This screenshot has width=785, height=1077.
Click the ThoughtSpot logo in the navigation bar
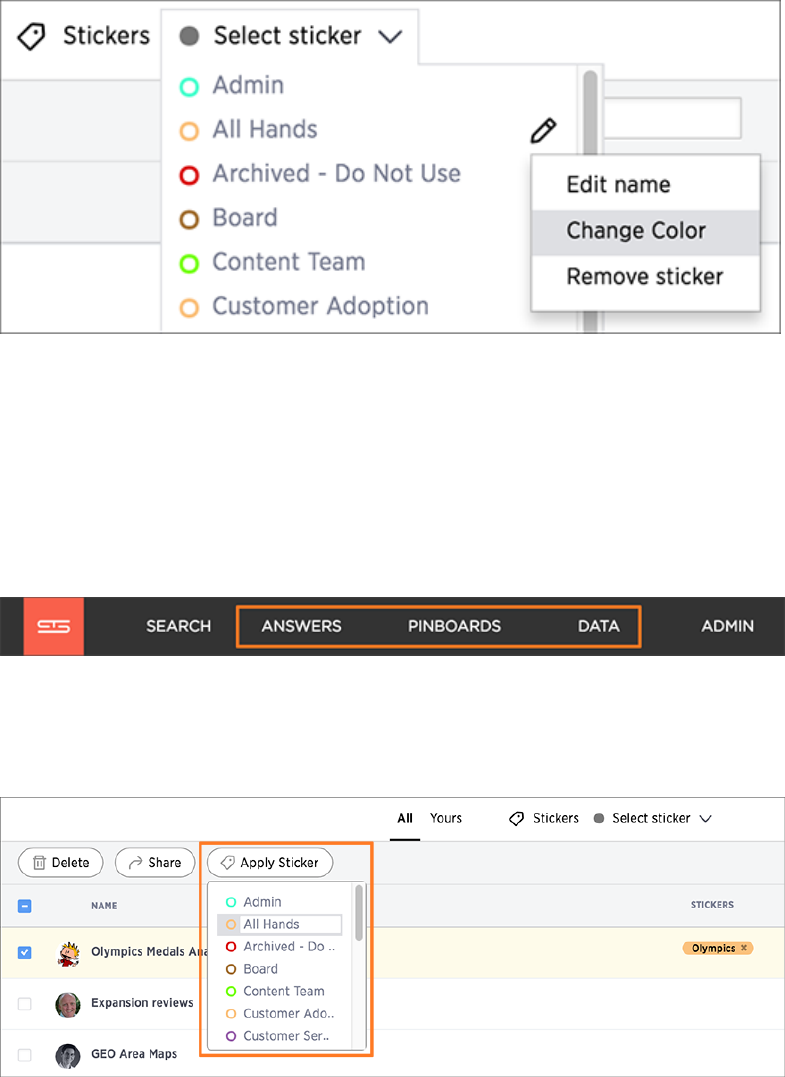pos(54,627)
